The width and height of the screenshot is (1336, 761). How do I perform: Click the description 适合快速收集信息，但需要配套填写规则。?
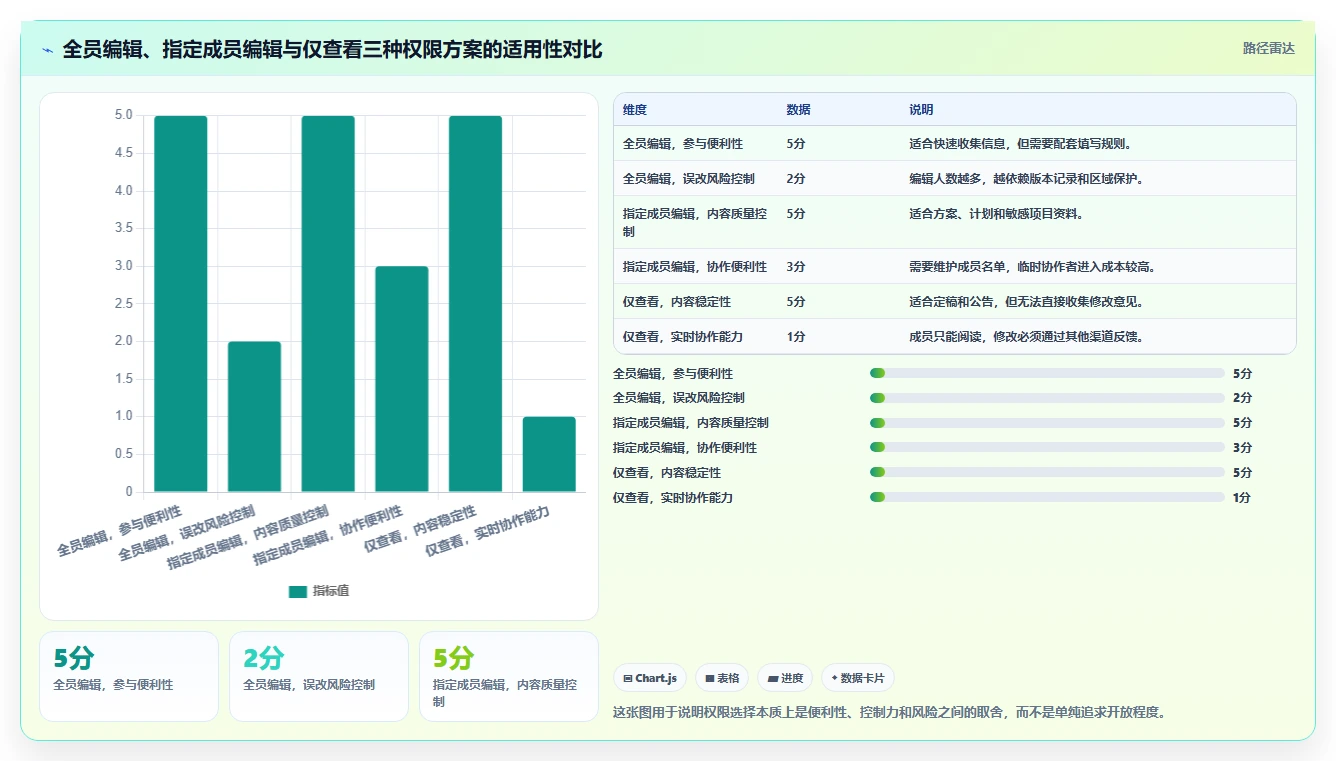tap(1021, 144)
